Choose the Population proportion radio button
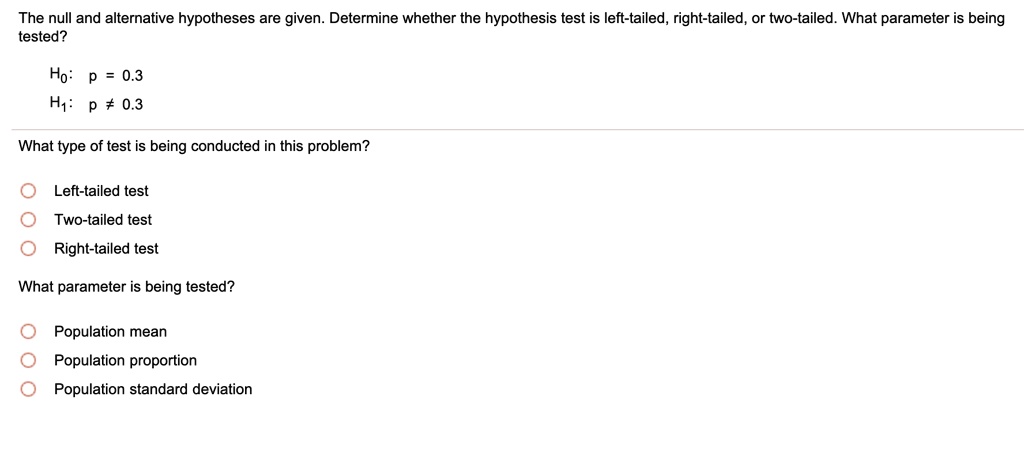 tap(30, 361)
